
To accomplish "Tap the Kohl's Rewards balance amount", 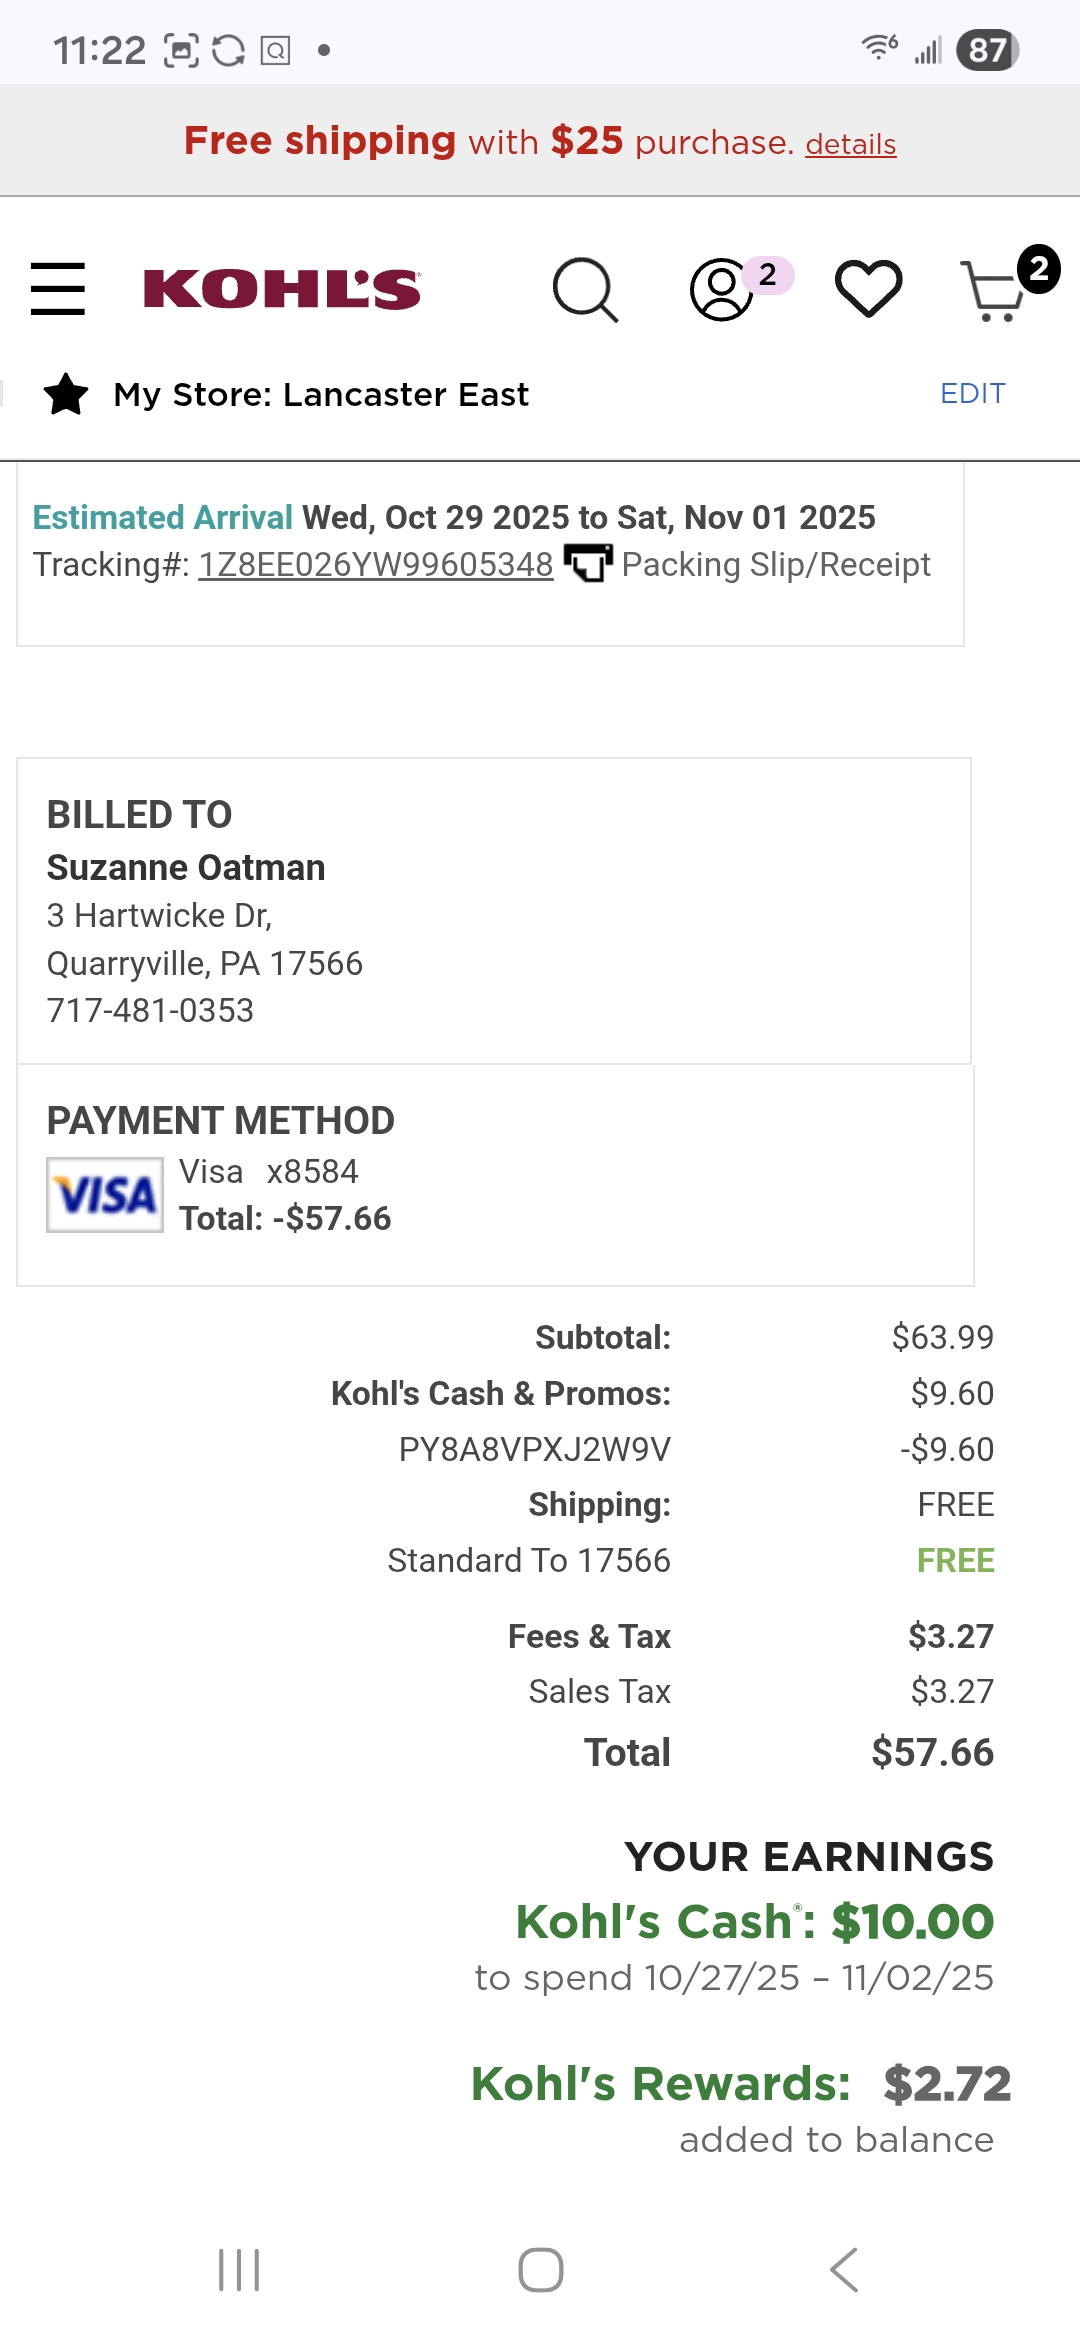I will pos(947,2085).
